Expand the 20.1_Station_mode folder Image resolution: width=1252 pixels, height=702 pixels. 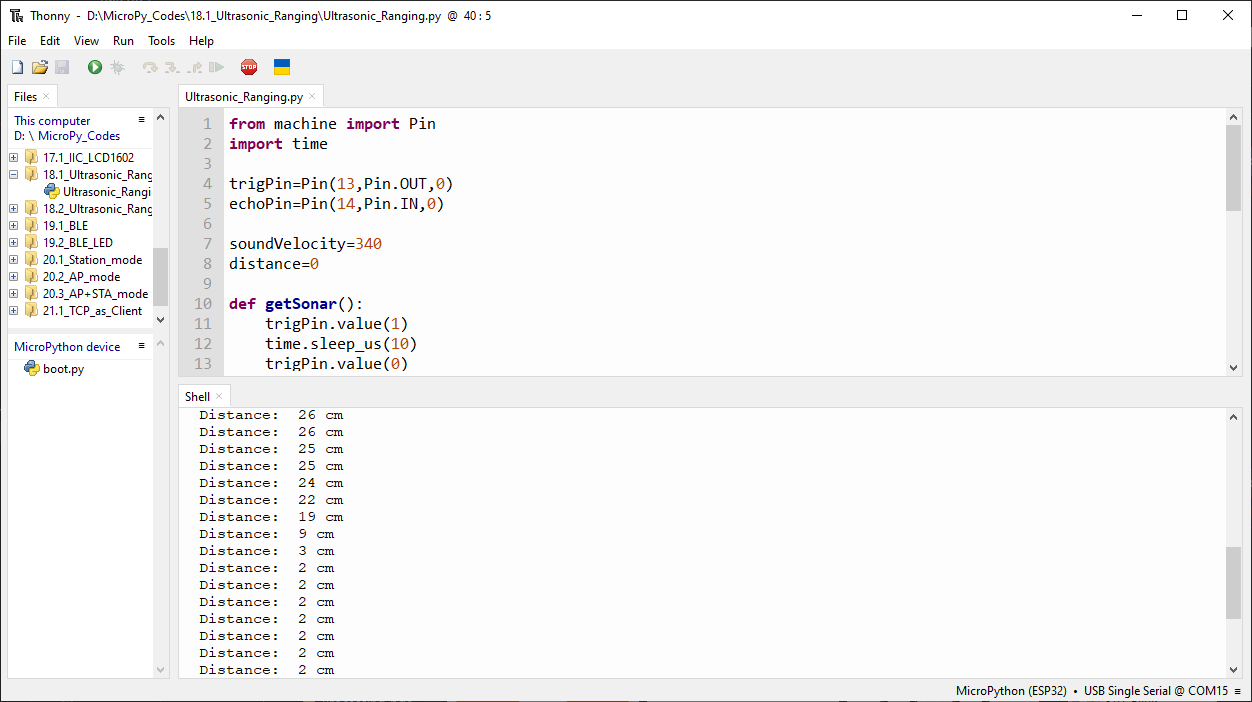point(14,260)
